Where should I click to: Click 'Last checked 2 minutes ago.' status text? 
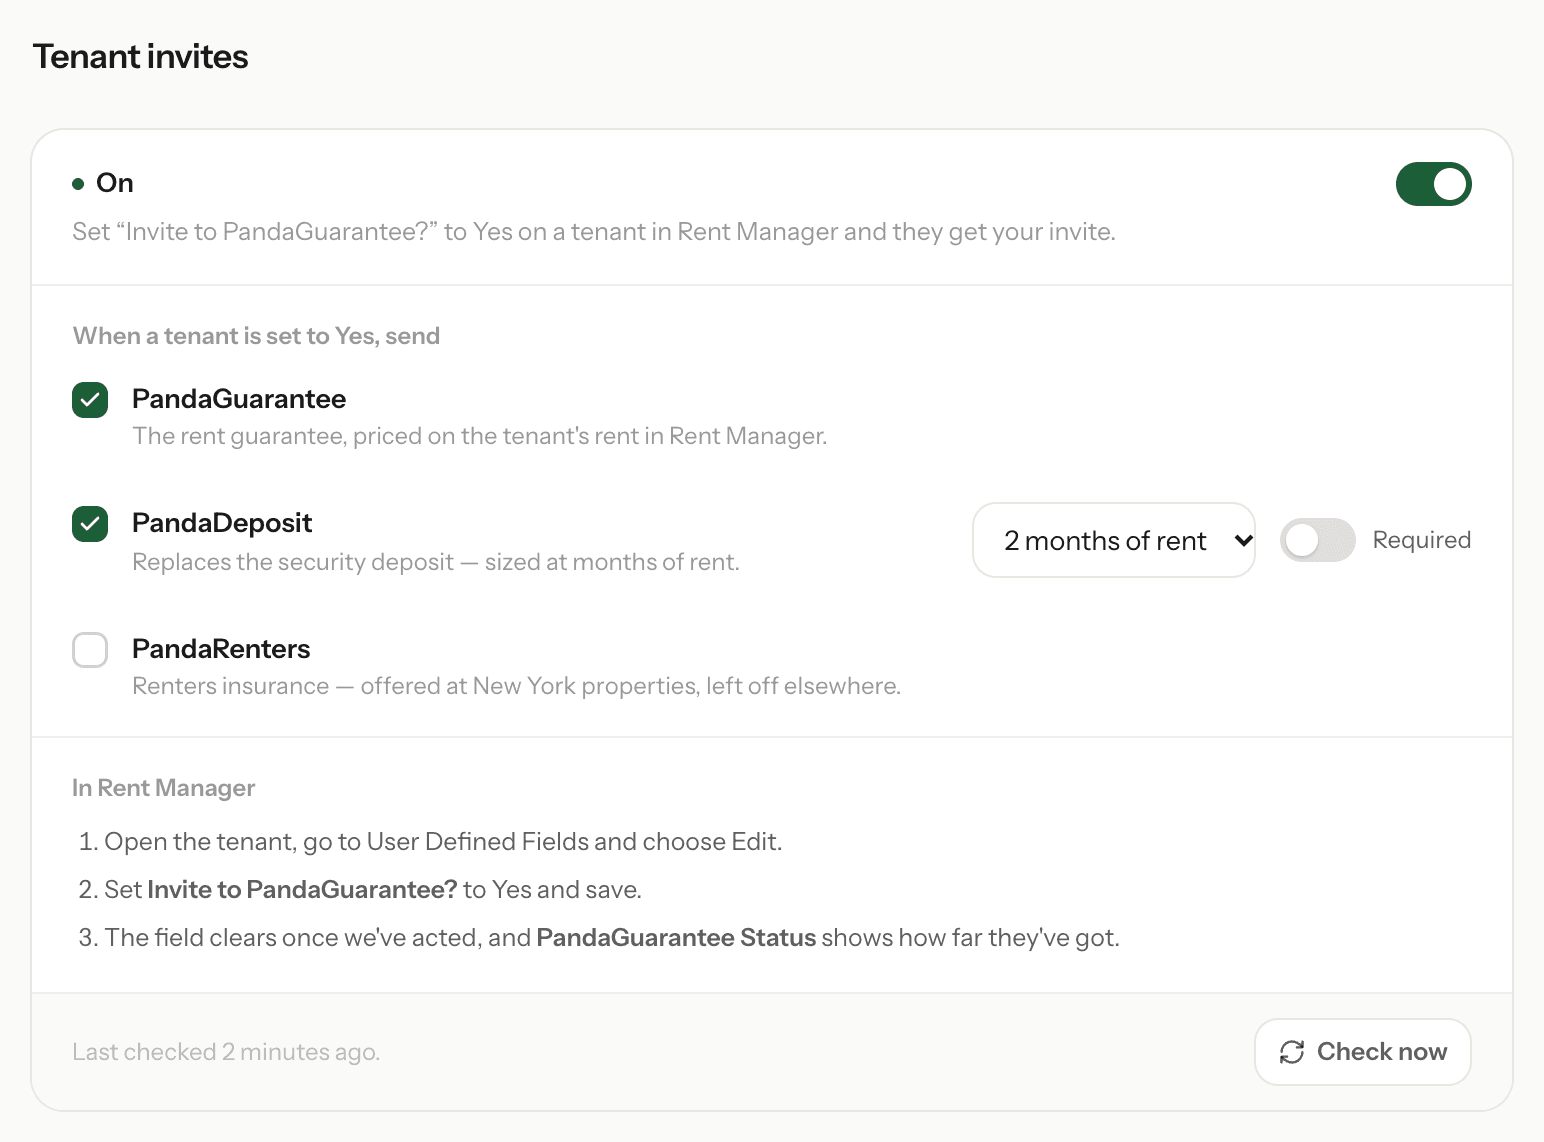point(226,1052)
